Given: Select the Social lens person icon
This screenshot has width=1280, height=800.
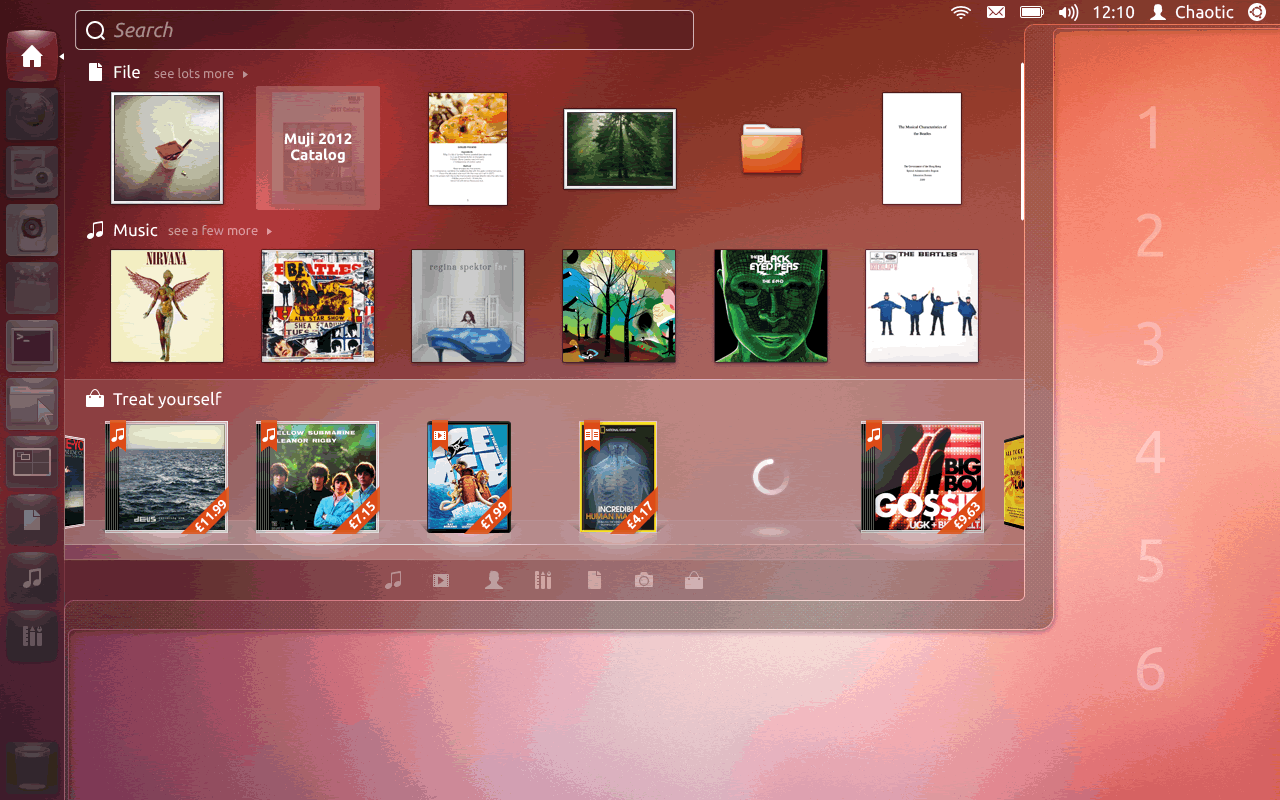Looking at the screenshot, I should (493, 579).
